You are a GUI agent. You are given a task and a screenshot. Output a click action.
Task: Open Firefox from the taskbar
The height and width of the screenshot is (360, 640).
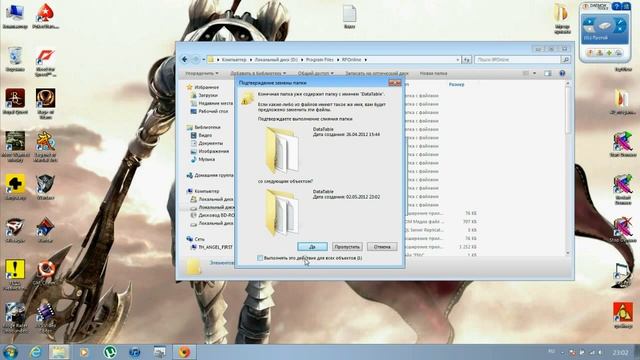point(184,352)
